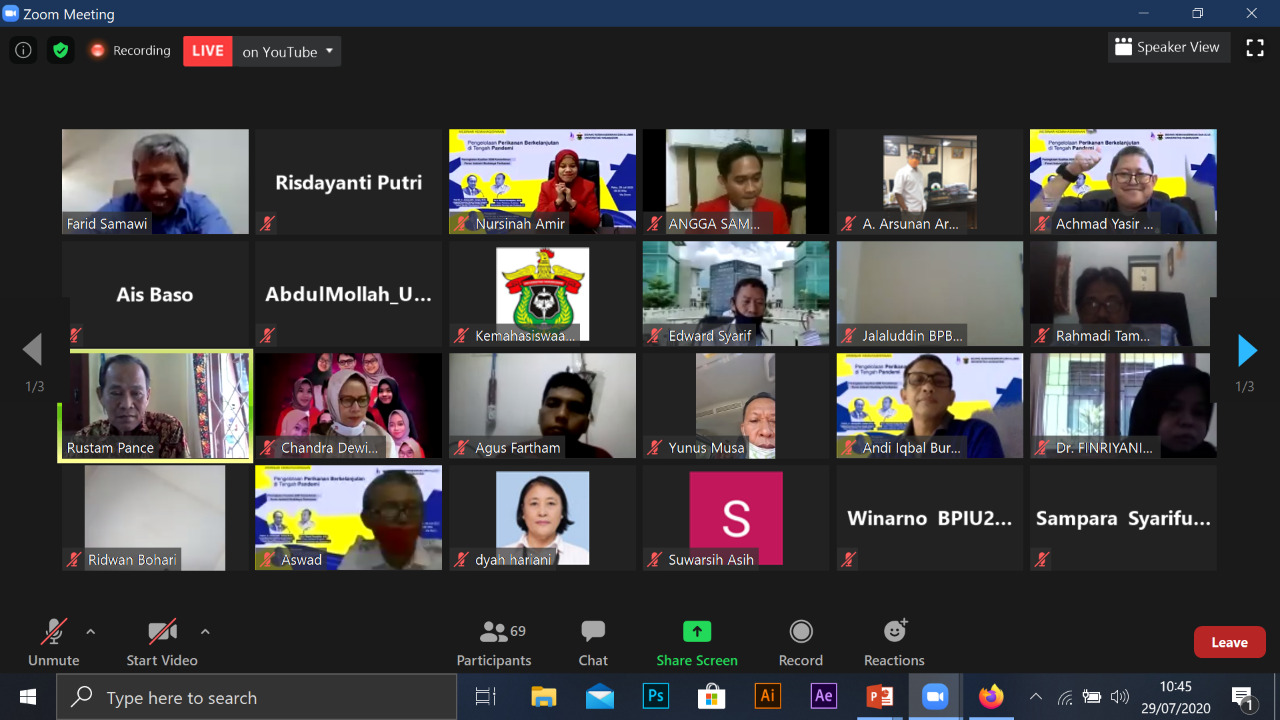This screenshot has width=1280, height=720.
Task: Open the Participants panel
Action: [494, 640]
